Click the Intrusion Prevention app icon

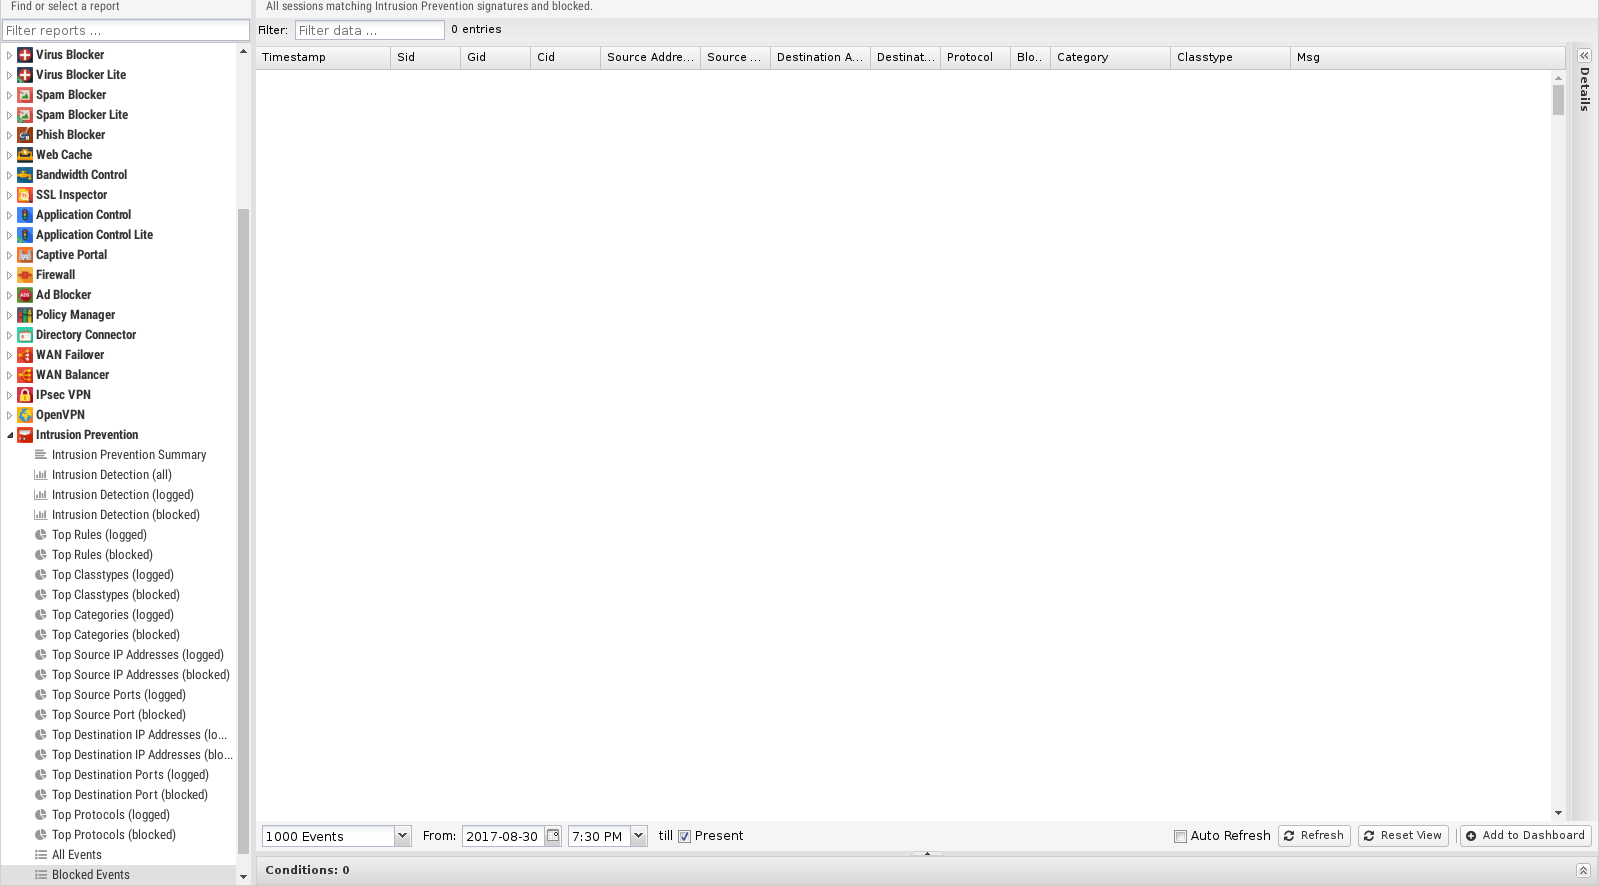click(x=25, y=435)
